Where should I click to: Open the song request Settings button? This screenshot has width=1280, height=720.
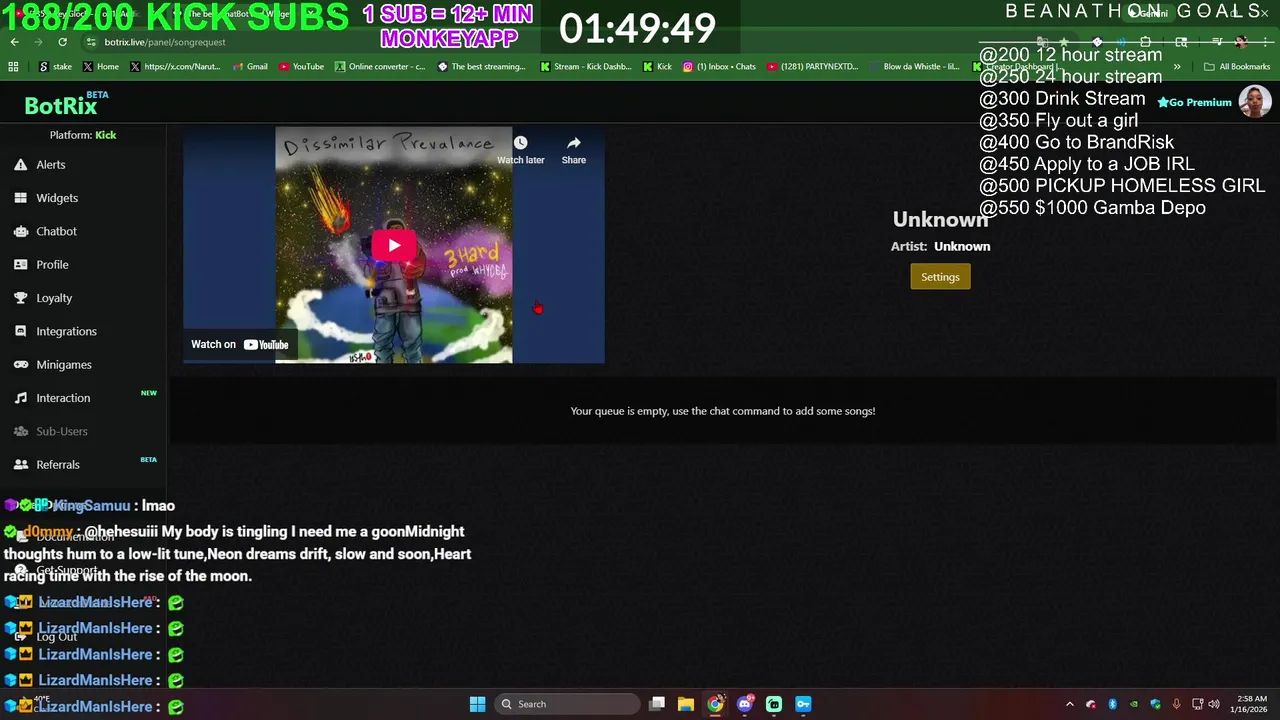tap(940, 277)
